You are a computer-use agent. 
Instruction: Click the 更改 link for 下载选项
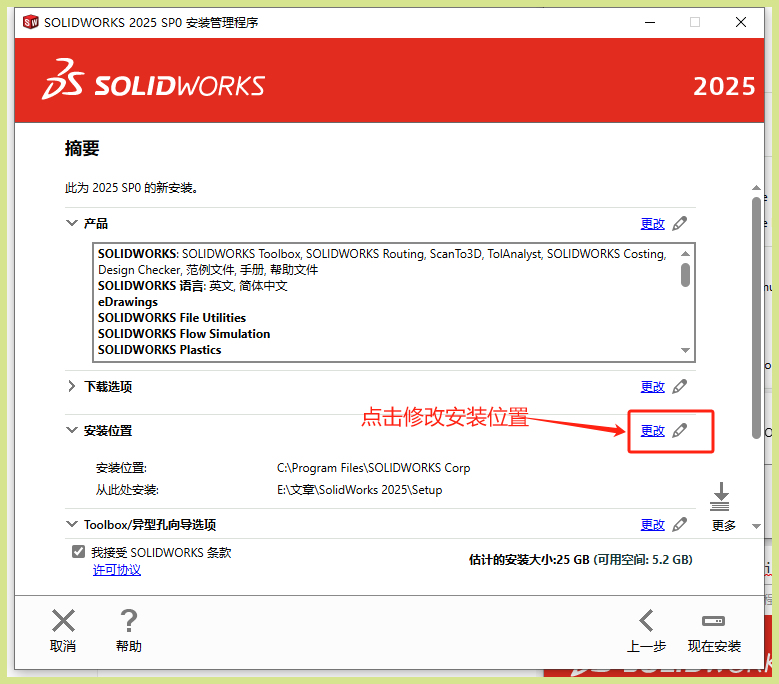(x=652, y=387)
